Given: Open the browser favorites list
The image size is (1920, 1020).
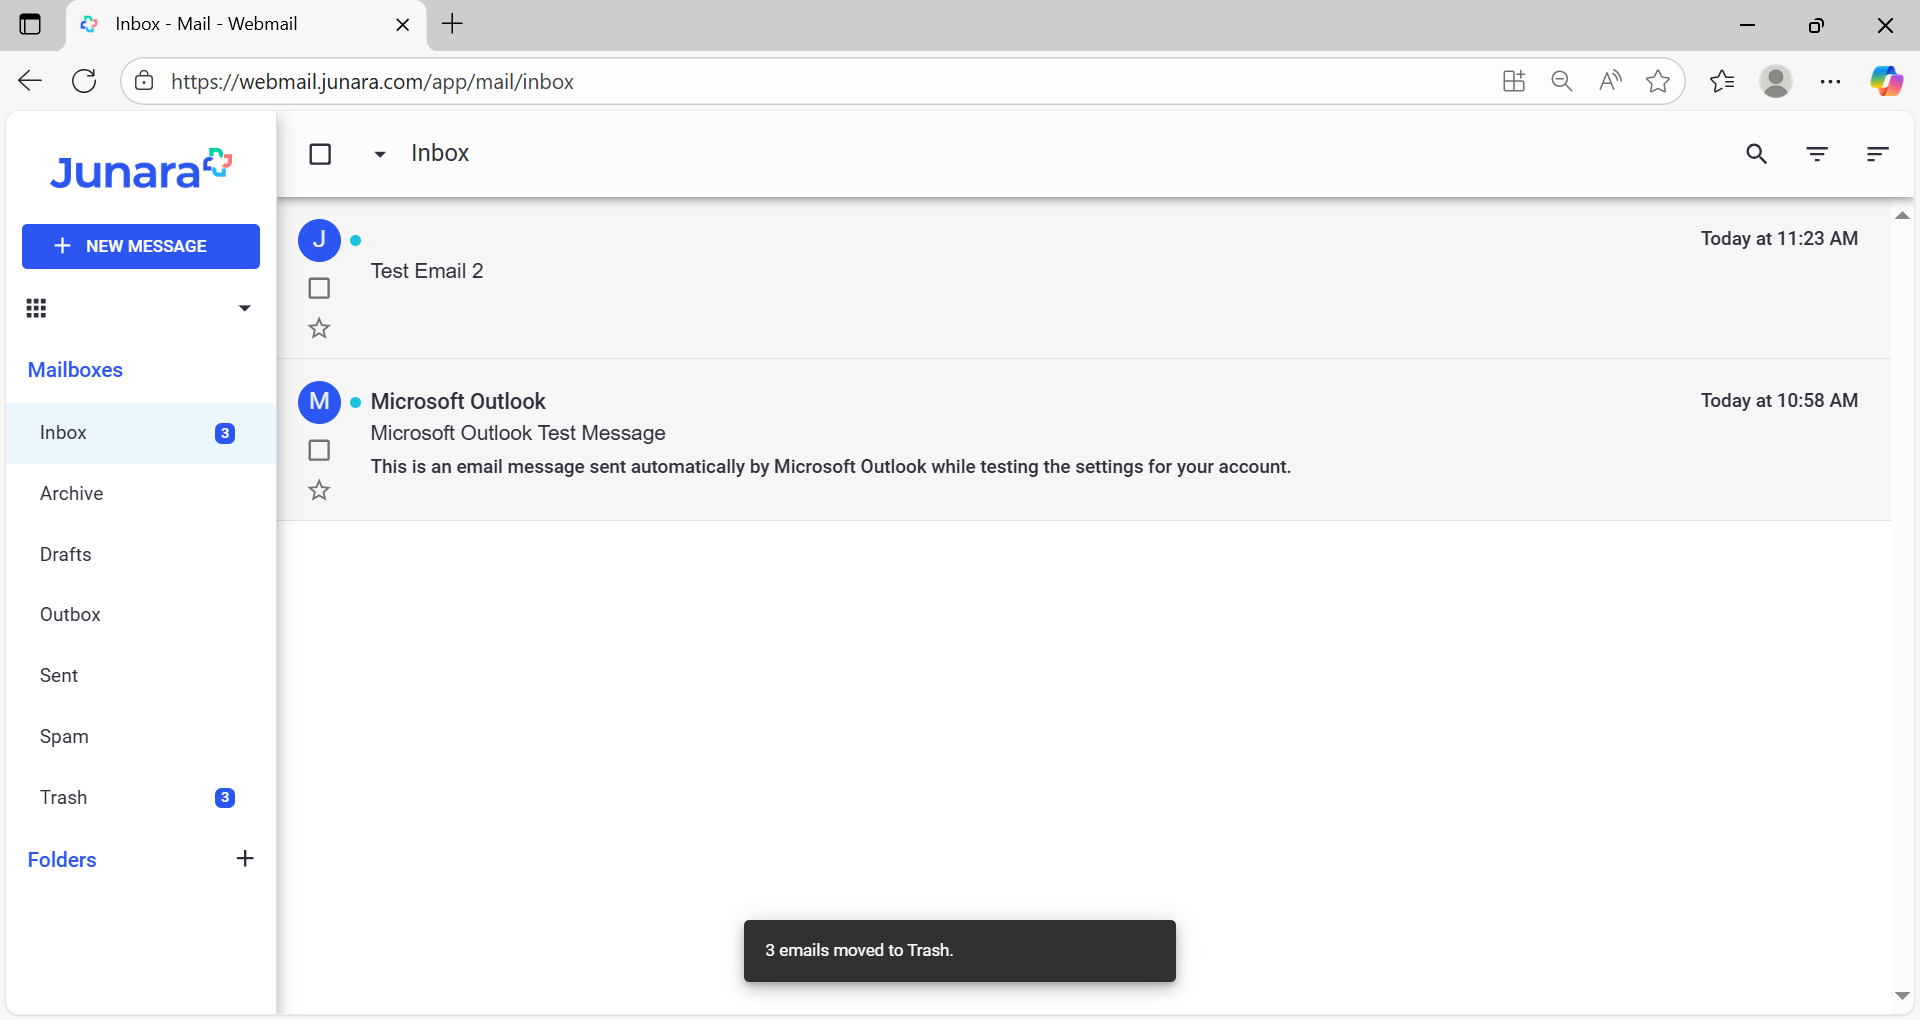Looking at the screenshot, I should pos(1722,81).
